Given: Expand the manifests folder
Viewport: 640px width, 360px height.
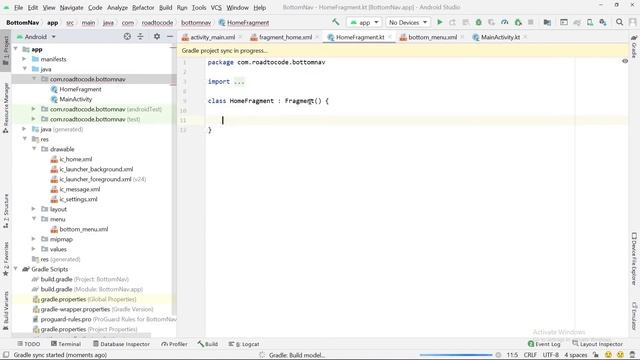Looking at the screenshot, I should 24,59.
